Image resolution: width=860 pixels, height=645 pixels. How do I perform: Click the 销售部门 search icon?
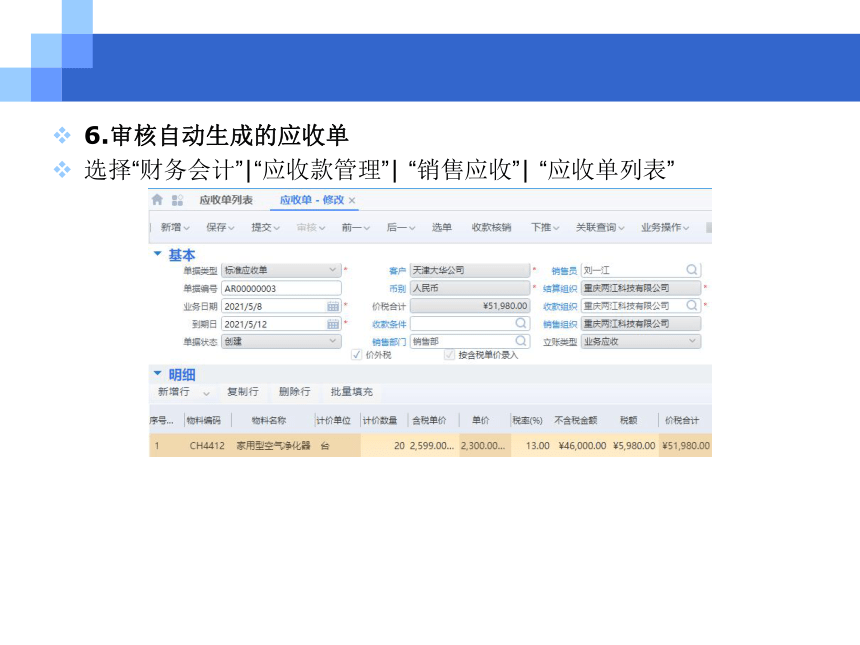click(521, 341)
